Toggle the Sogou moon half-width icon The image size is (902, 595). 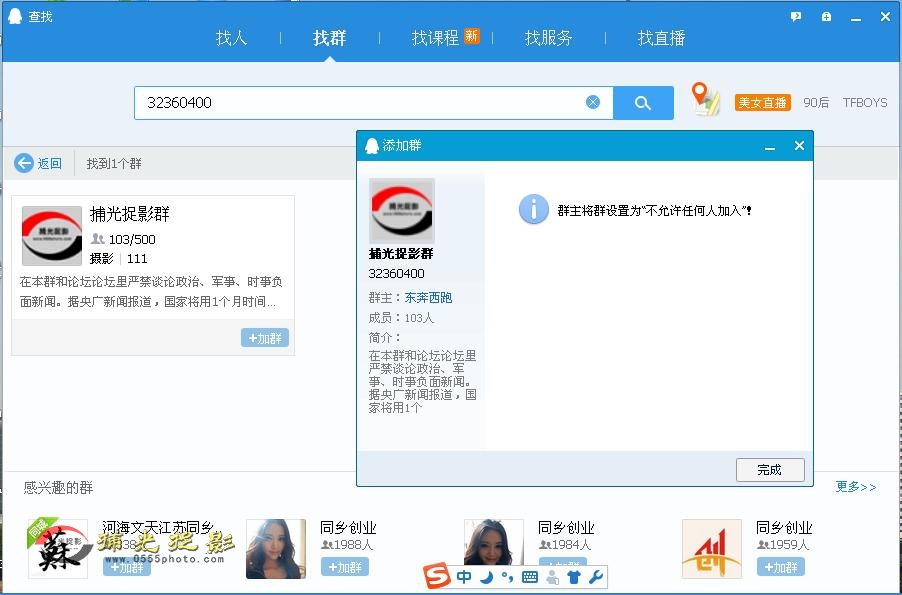click(x=487, y=577)
